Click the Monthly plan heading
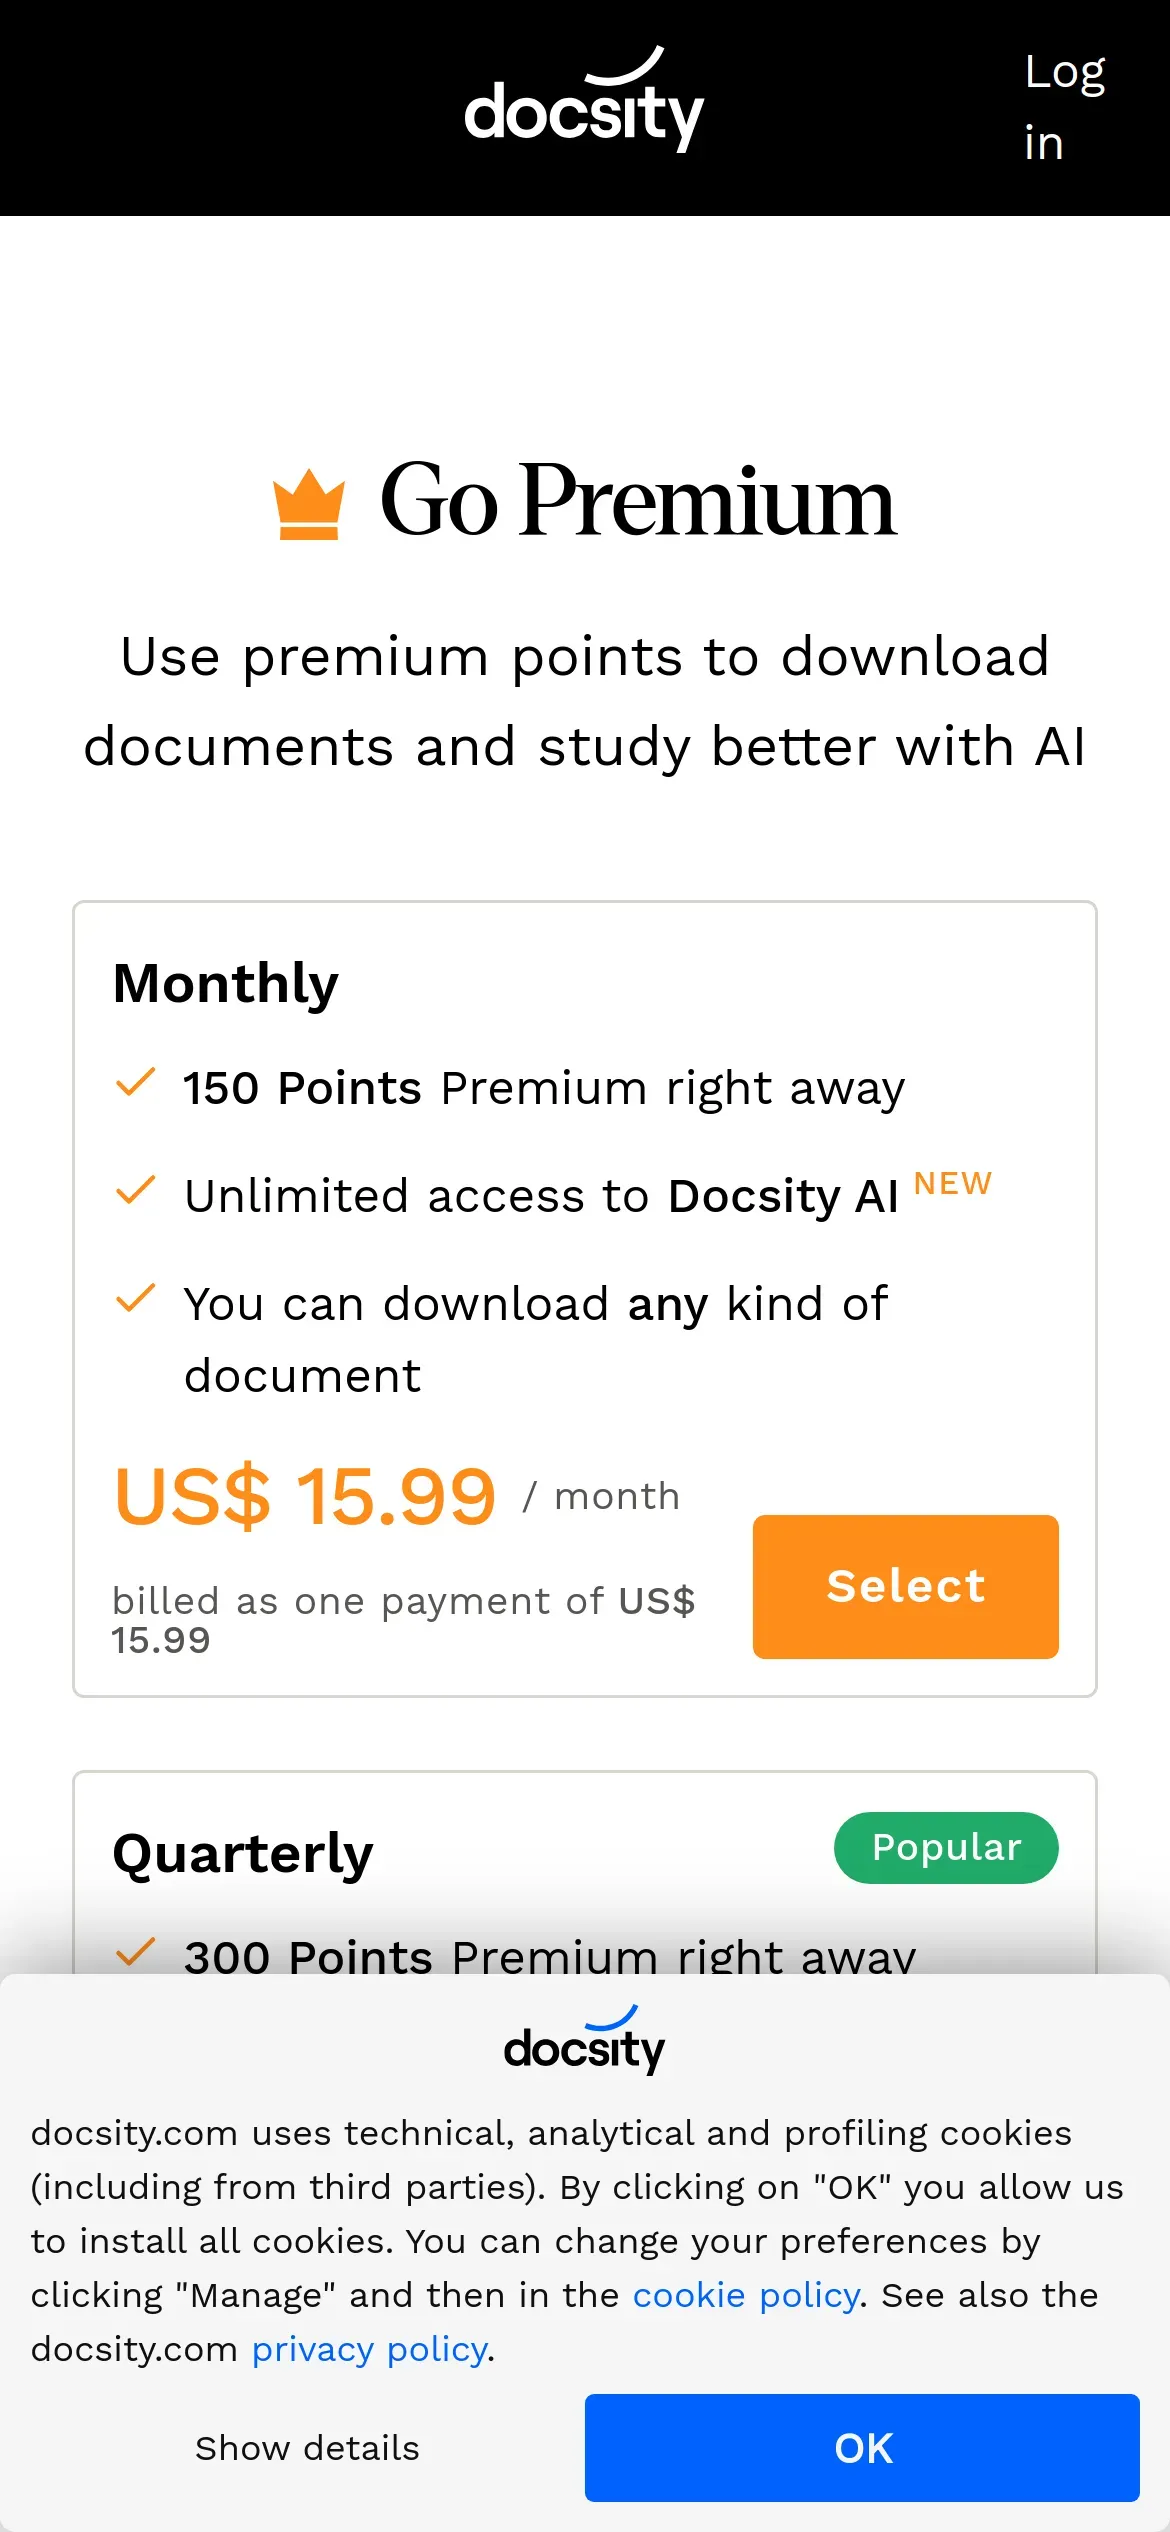Screen dimensions: 1170x2532 [x=226, y=984]
